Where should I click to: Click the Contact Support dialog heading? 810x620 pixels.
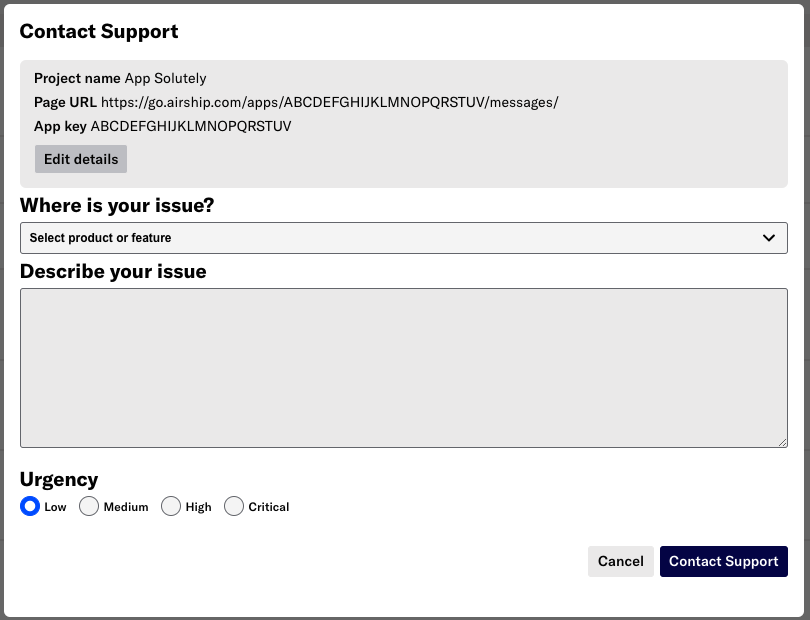pyautogui.click(x=99, y=32)
